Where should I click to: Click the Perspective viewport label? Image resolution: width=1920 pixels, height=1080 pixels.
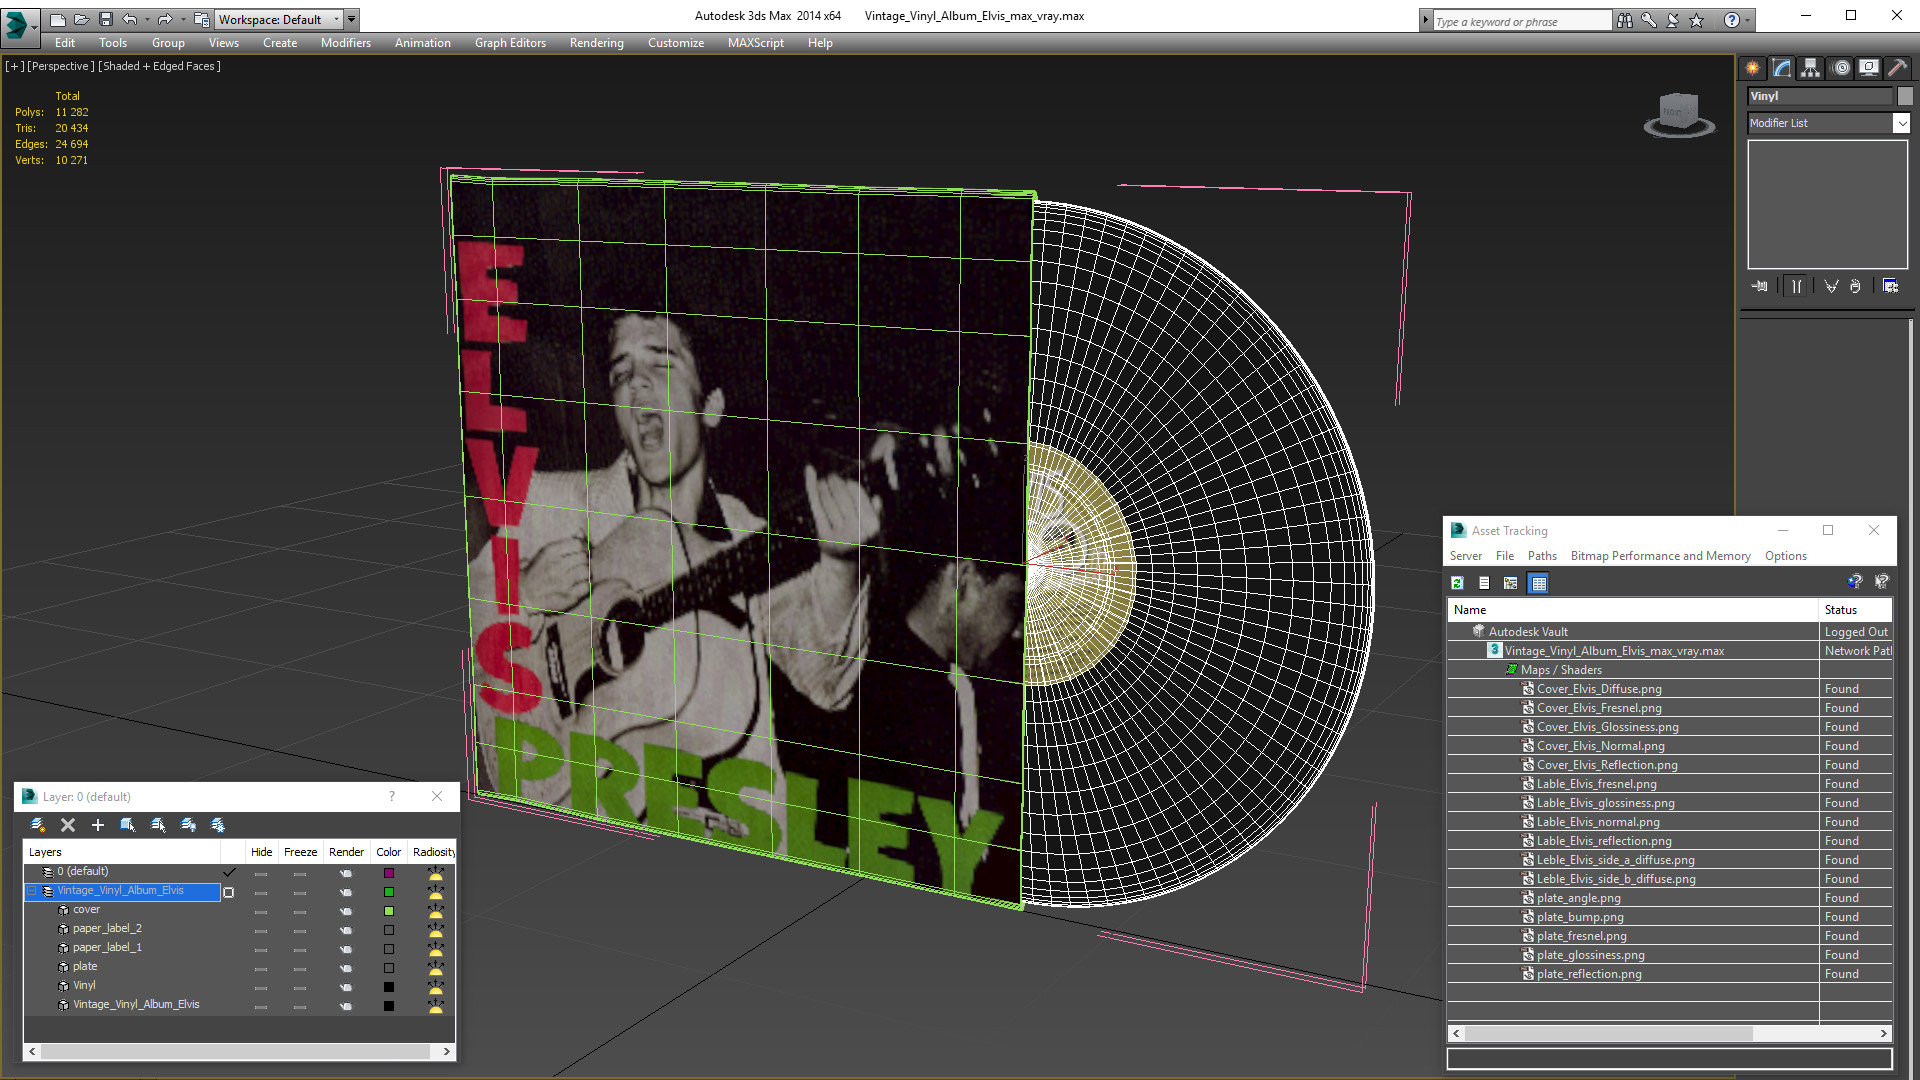click(61, 66)
